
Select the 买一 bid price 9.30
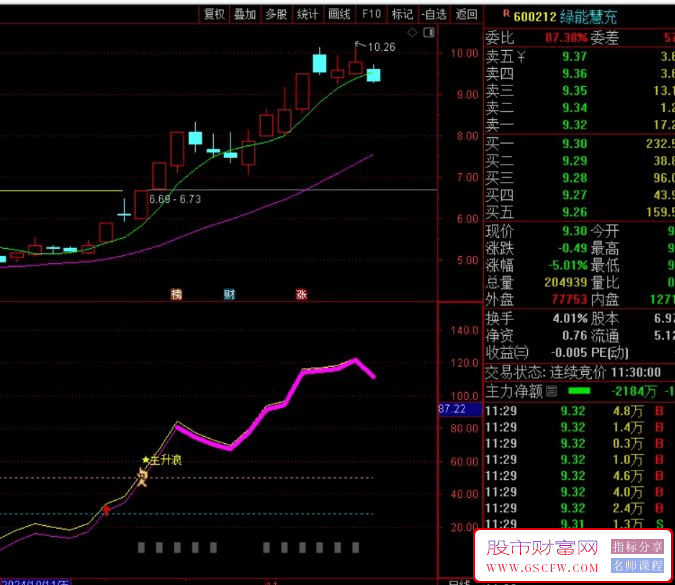(575, 143)
